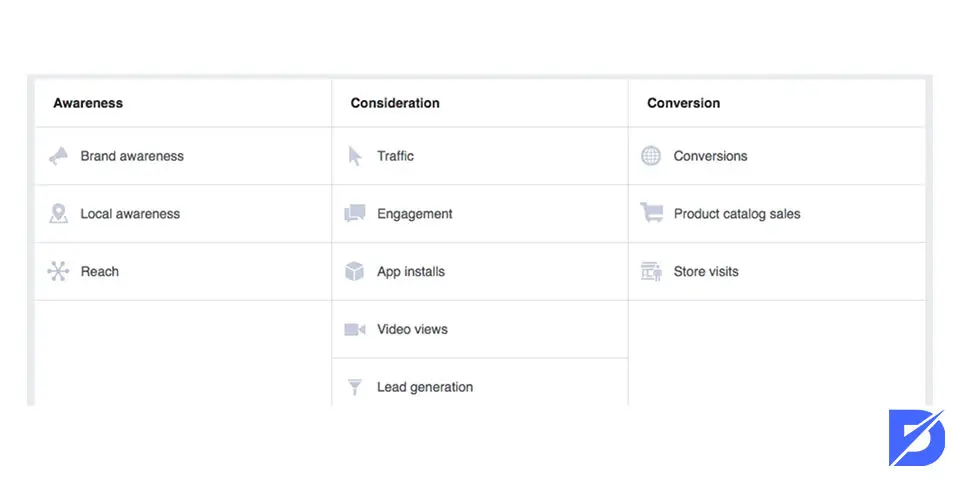The height and width of the screenshot is (480, 960).
Task: Click the Awareness column header
Action: [88, 103]
